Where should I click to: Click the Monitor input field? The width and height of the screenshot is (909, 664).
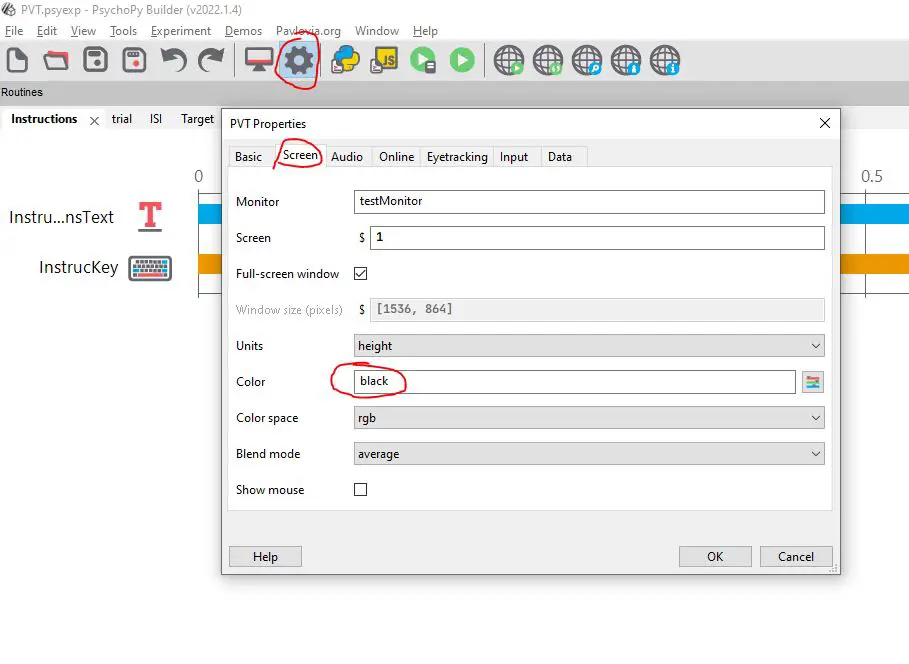[x=589, y=202]
